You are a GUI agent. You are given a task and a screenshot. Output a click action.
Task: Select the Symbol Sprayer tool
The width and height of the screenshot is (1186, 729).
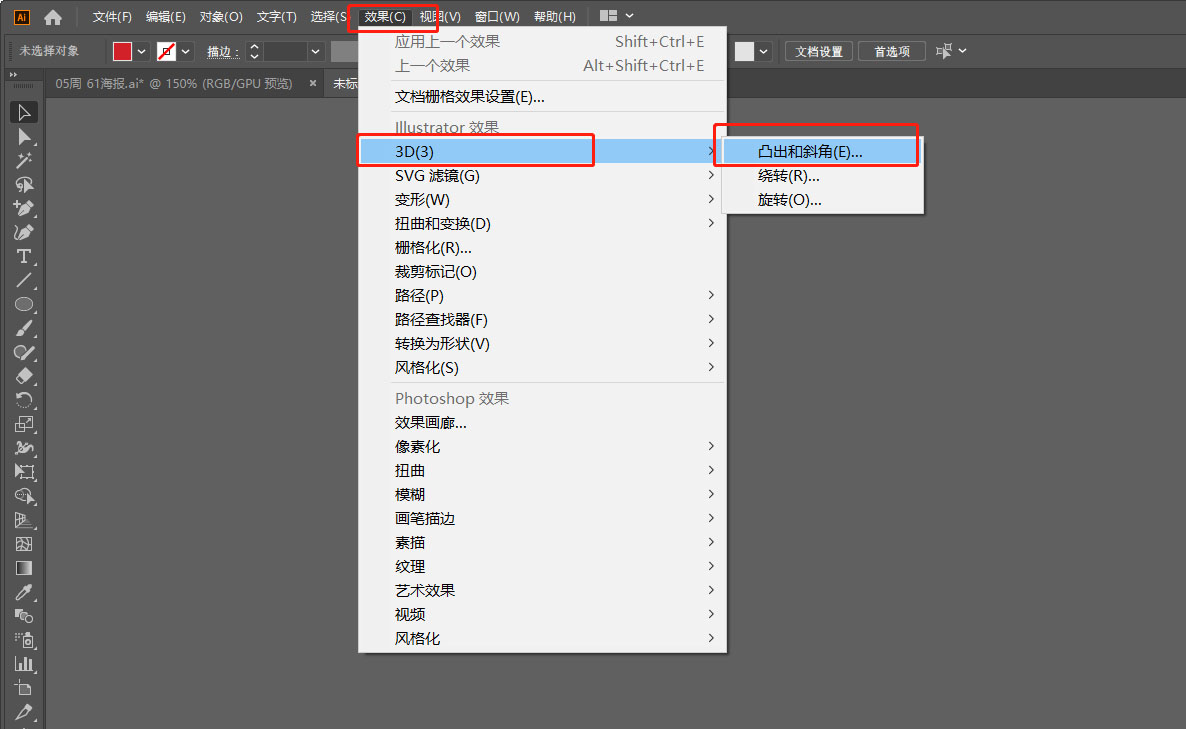(23, 640)
